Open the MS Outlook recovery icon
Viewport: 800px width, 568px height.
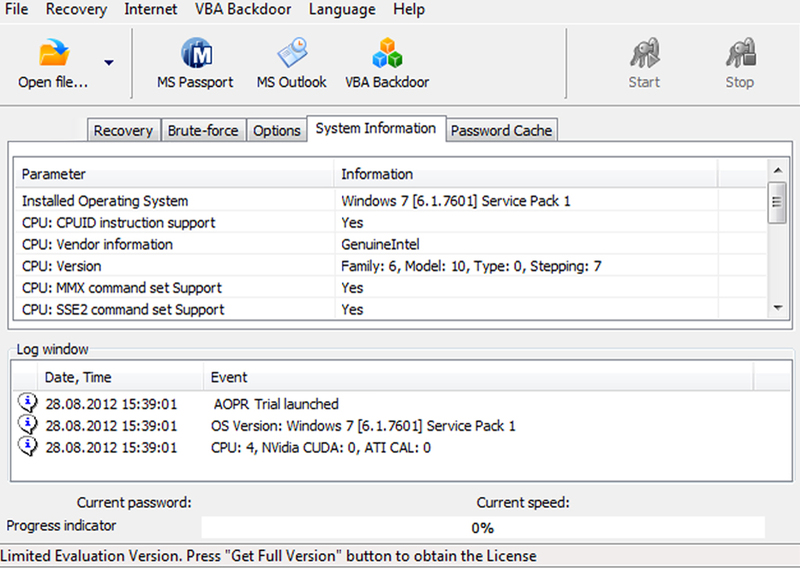tap(292, 52)
